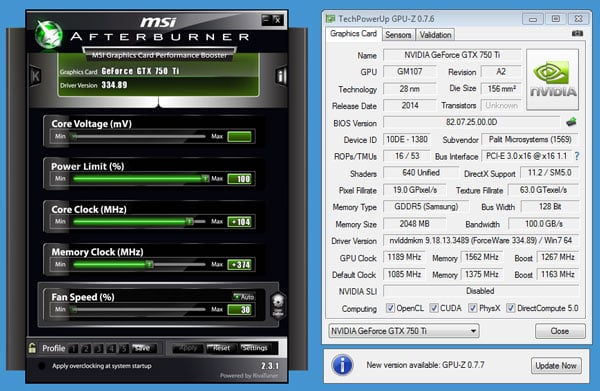This screenshot has width=600, height=391.
Task: Click the Device ID field 10DE - 1380
Action: [x=407, y=139]
